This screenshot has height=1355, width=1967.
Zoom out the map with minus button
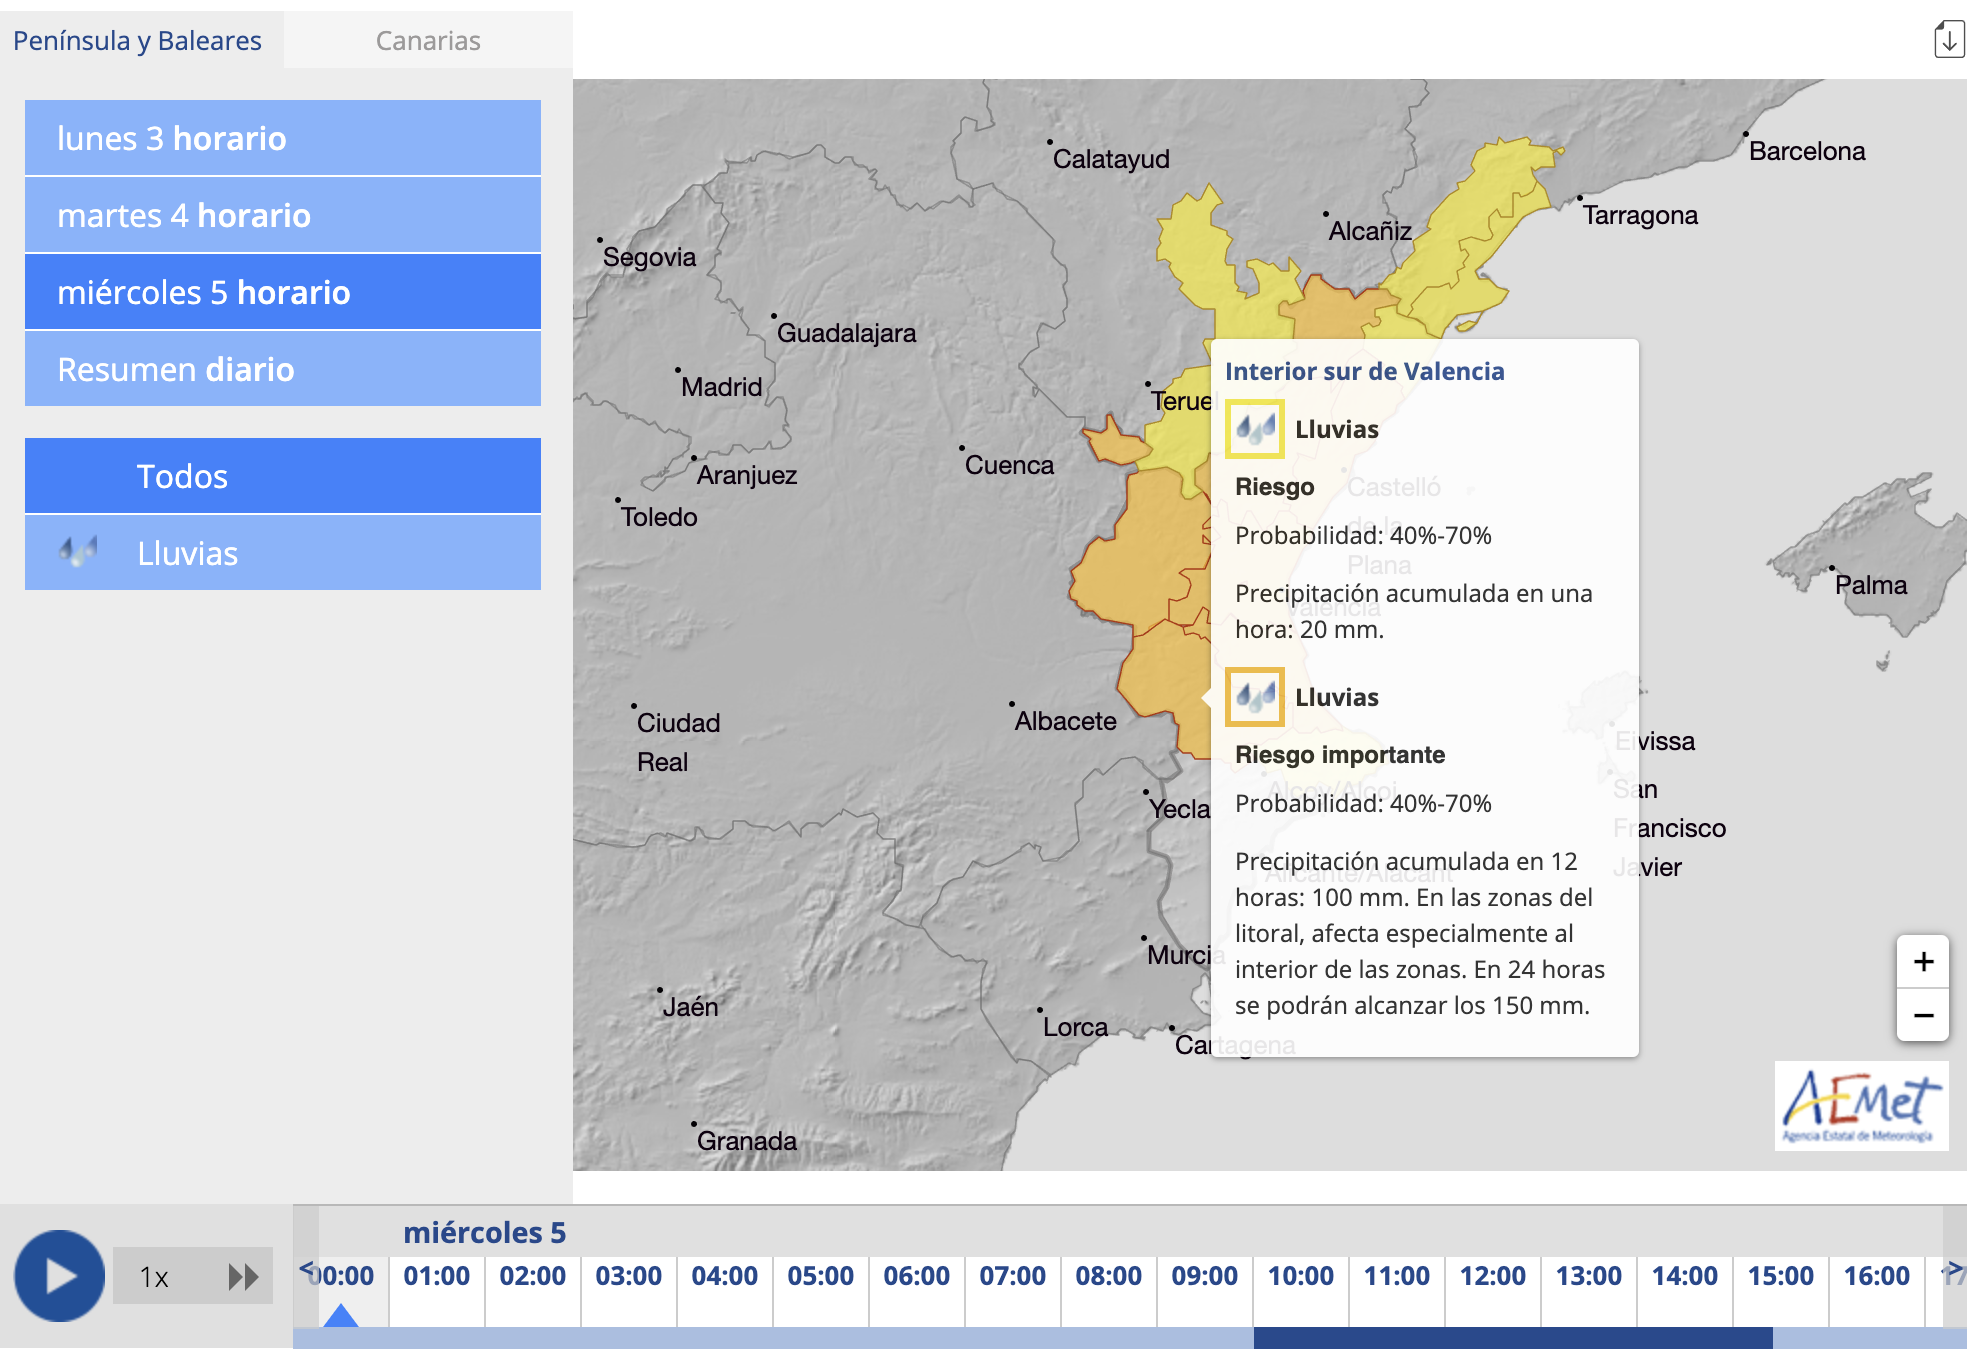click(x=1923, y=1015)
